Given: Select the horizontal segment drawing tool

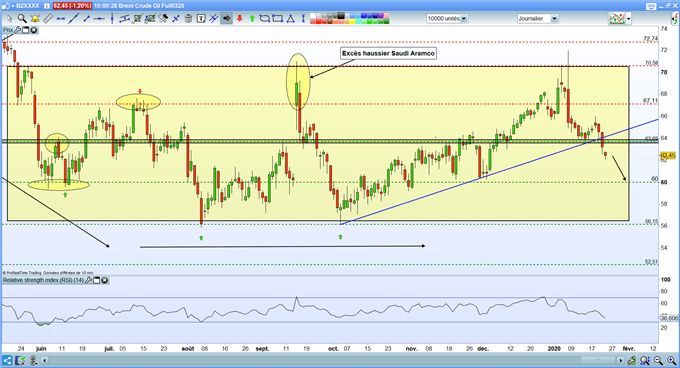Looking at the screenshot, I should 61,19.
